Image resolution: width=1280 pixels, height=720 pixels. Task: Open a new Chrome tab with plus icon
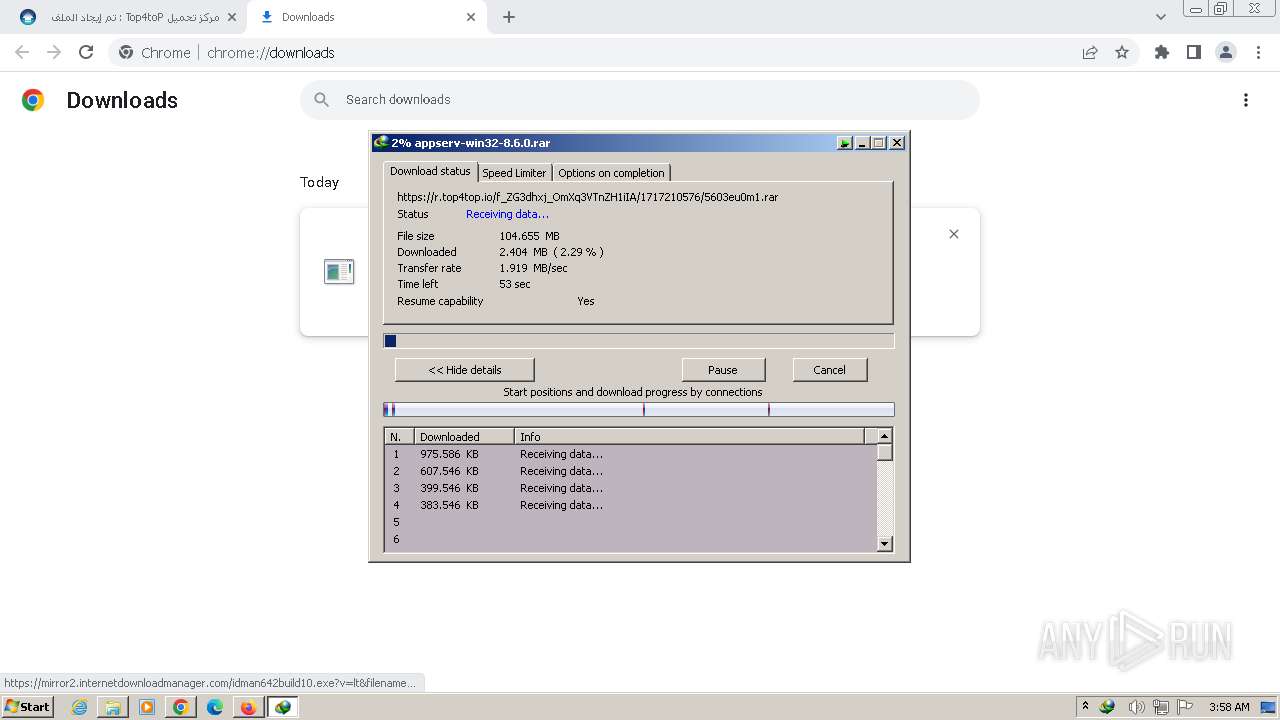pyautogui.click(x=509, y=17)
